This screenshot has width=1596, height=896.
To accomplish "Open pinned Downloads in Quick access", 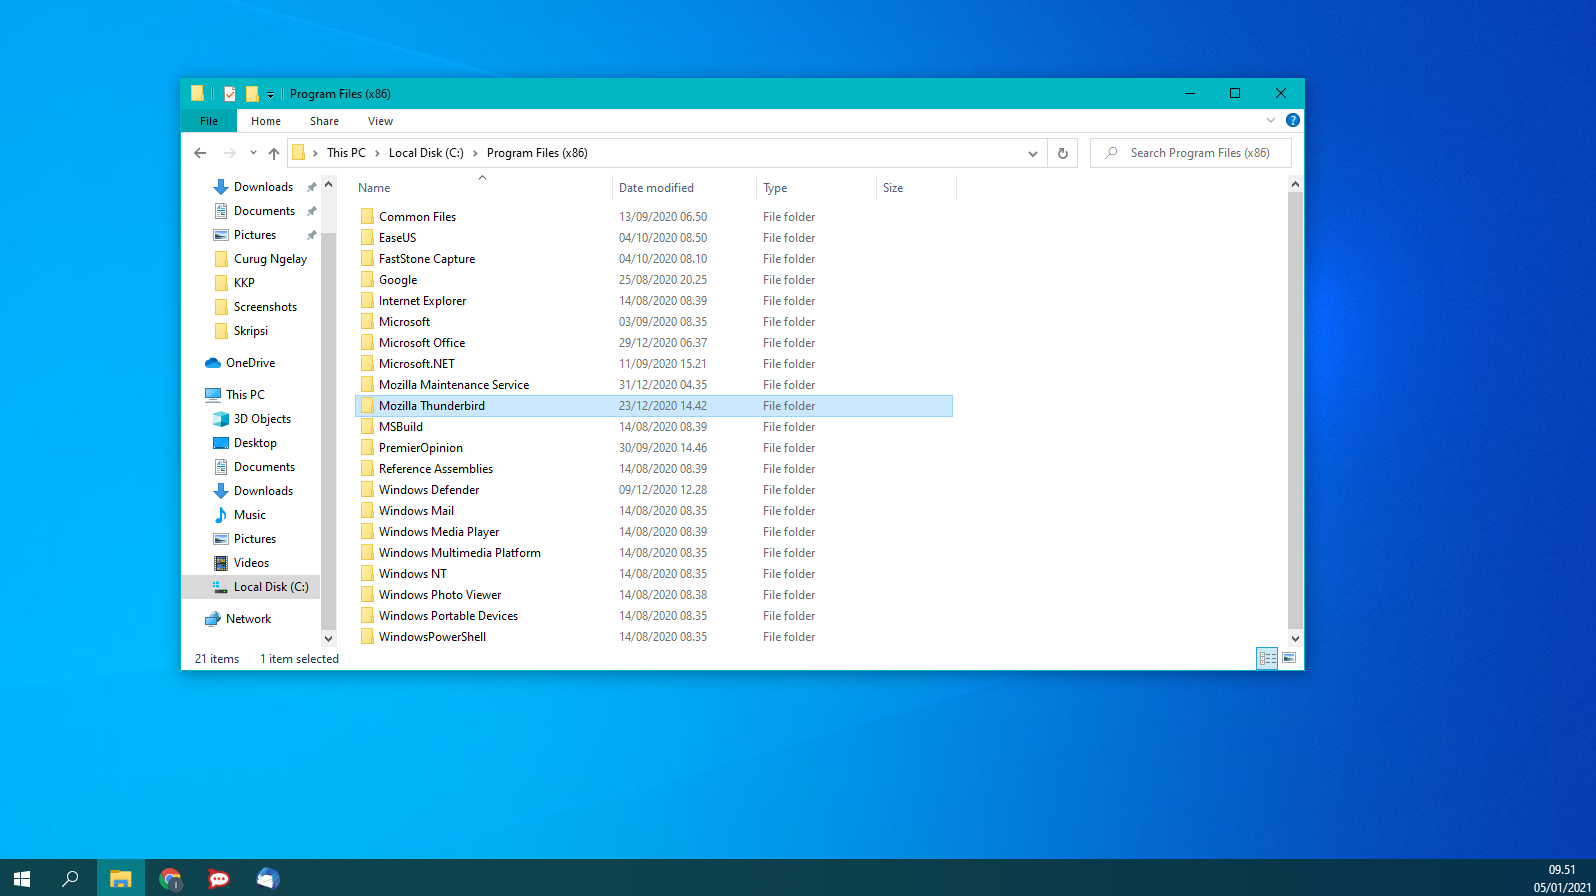I will click(x=263, y=187).
